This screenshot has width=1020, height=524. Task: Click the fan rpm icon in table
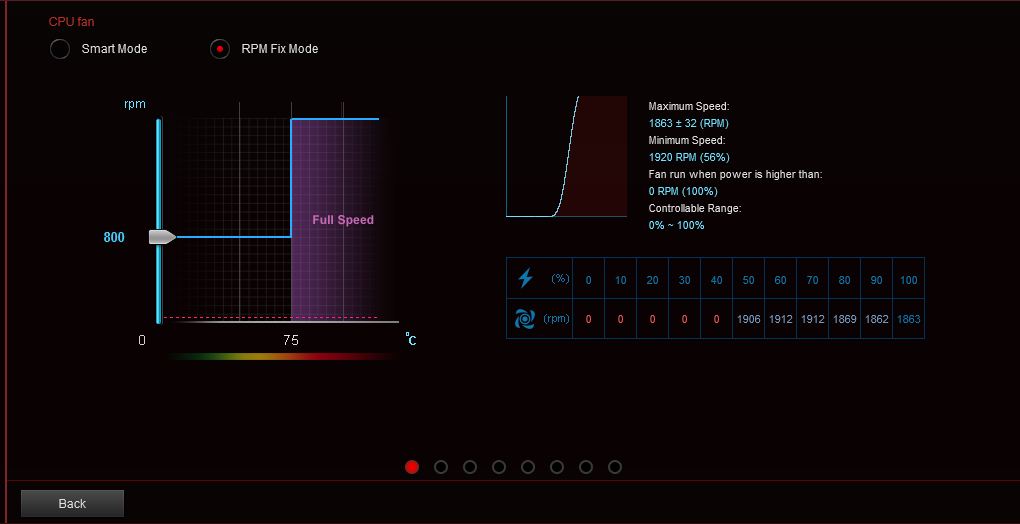(x=525, y=319)
